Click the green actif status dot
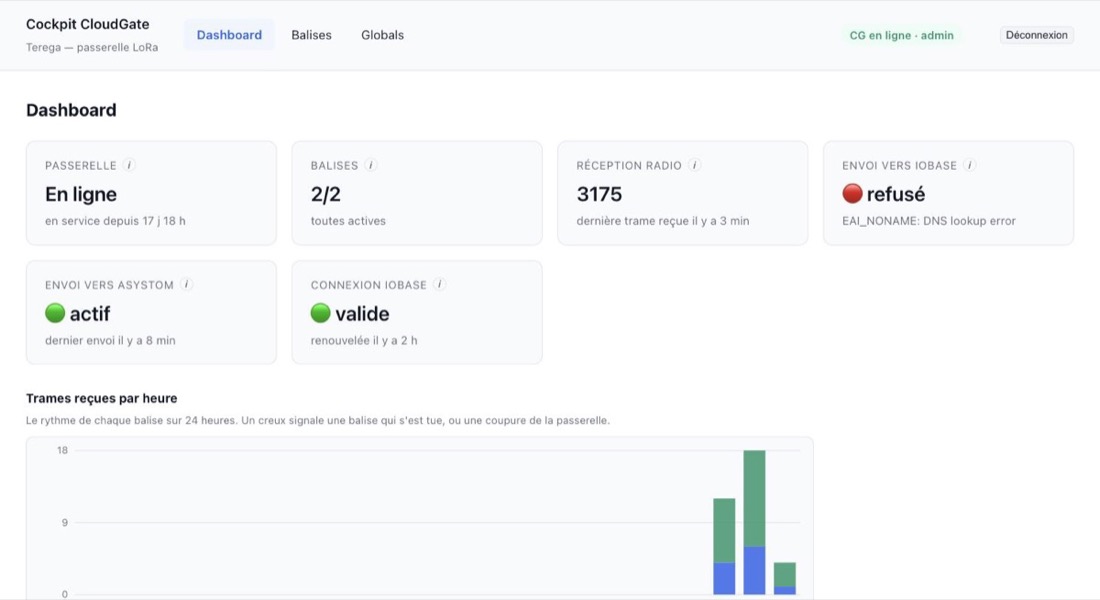The width and height of the screenshot is (1100, 600). 55,313
